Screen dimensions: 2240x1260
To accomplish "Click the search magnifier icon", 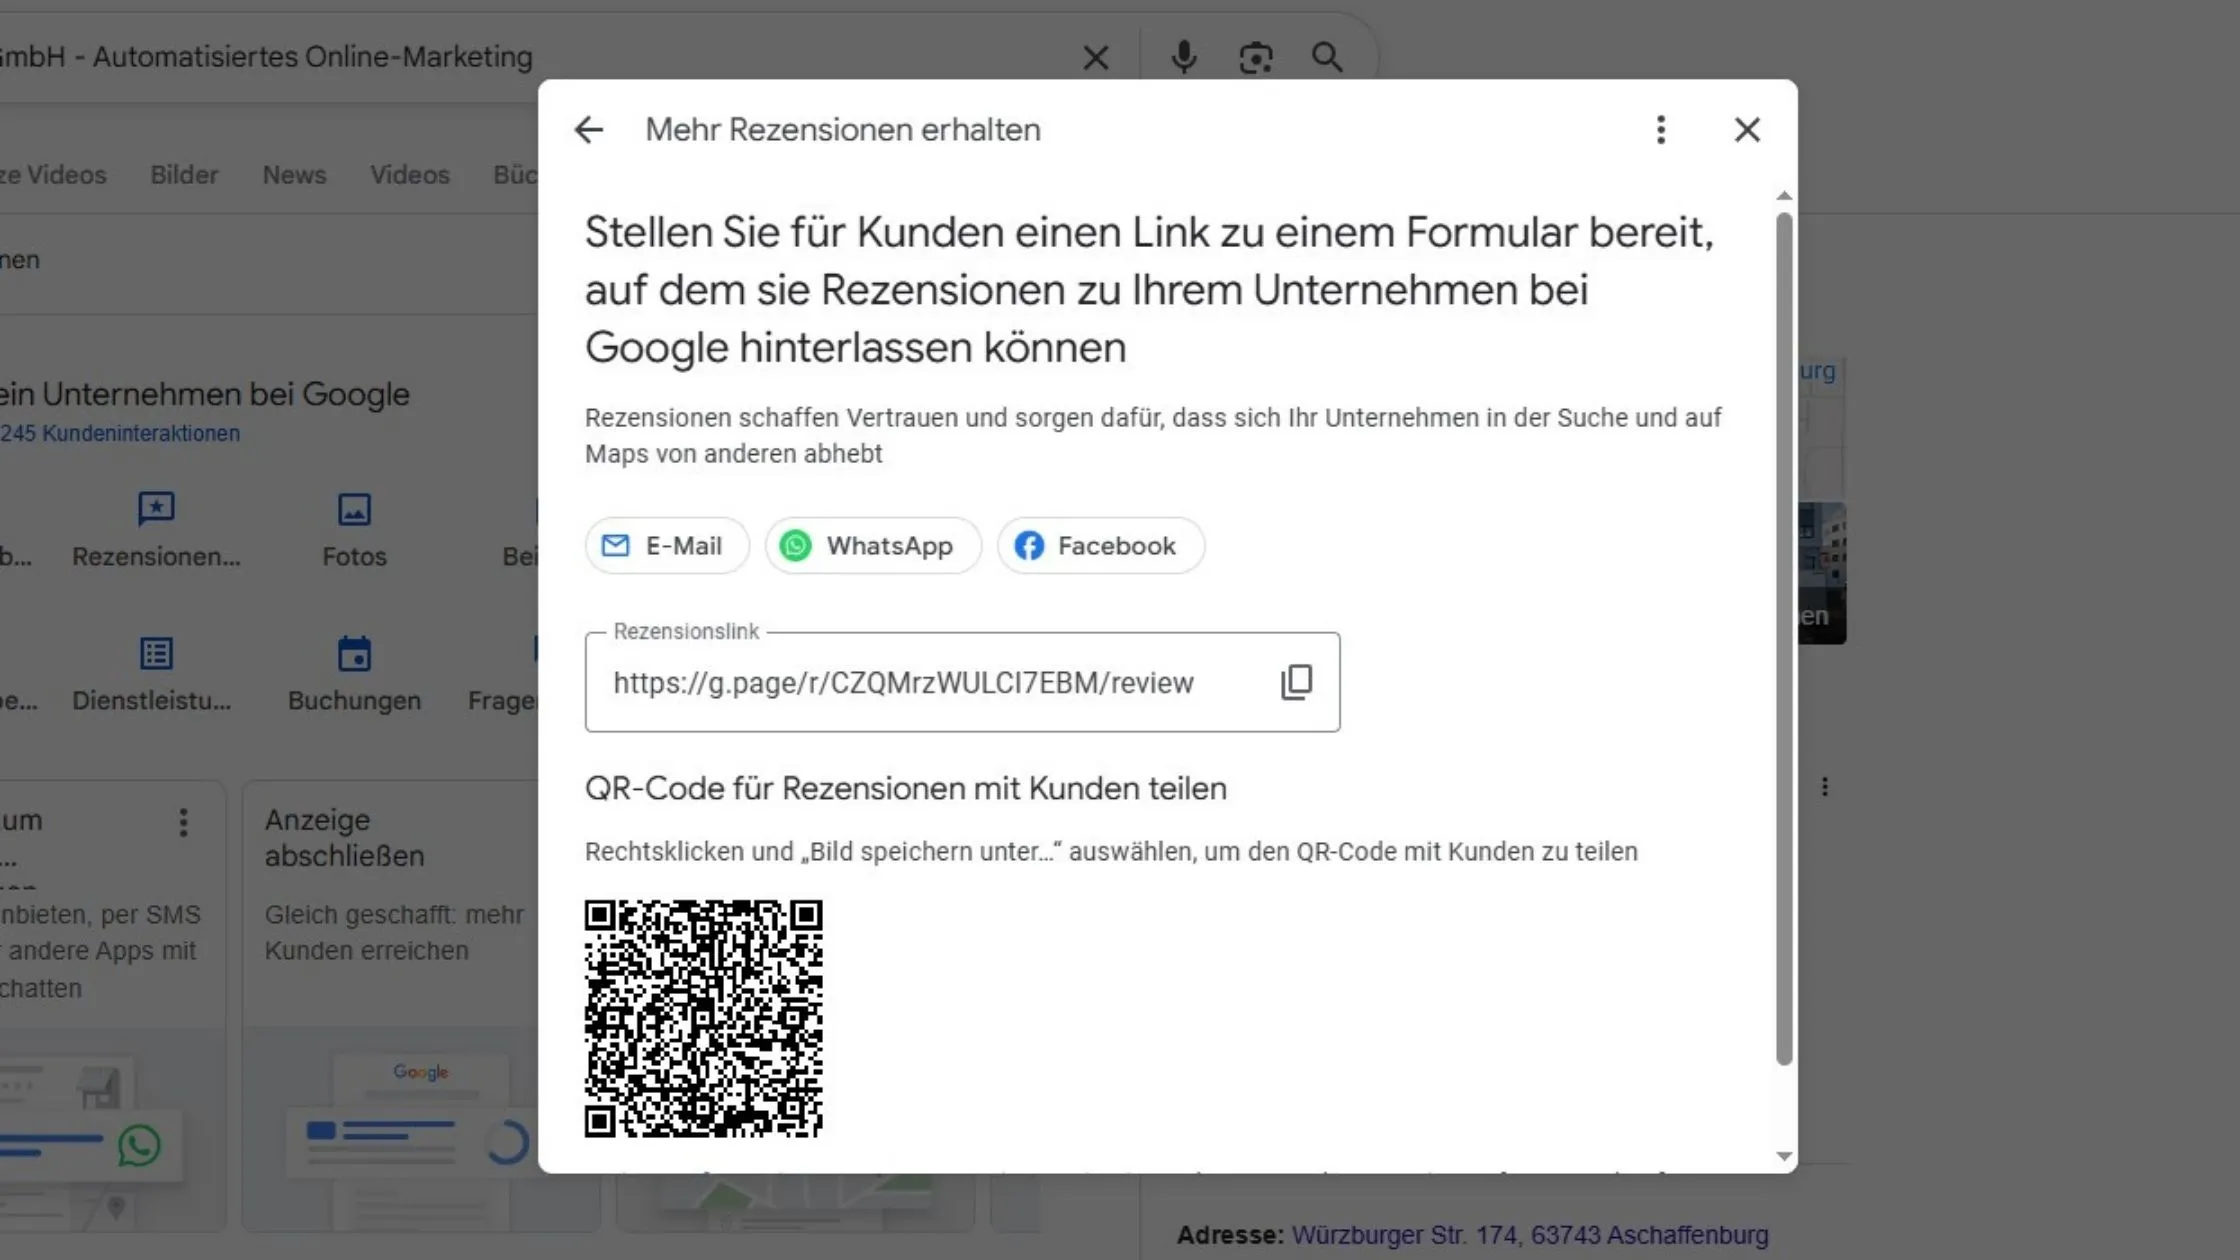I will coord(1327,57).
